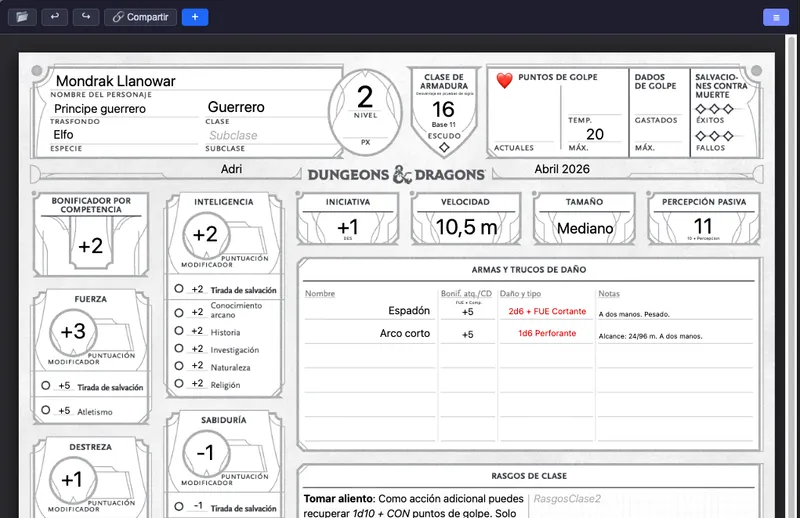800x518 pixels.
Task: Click the Compartir share button
Action: pos(141,17)
